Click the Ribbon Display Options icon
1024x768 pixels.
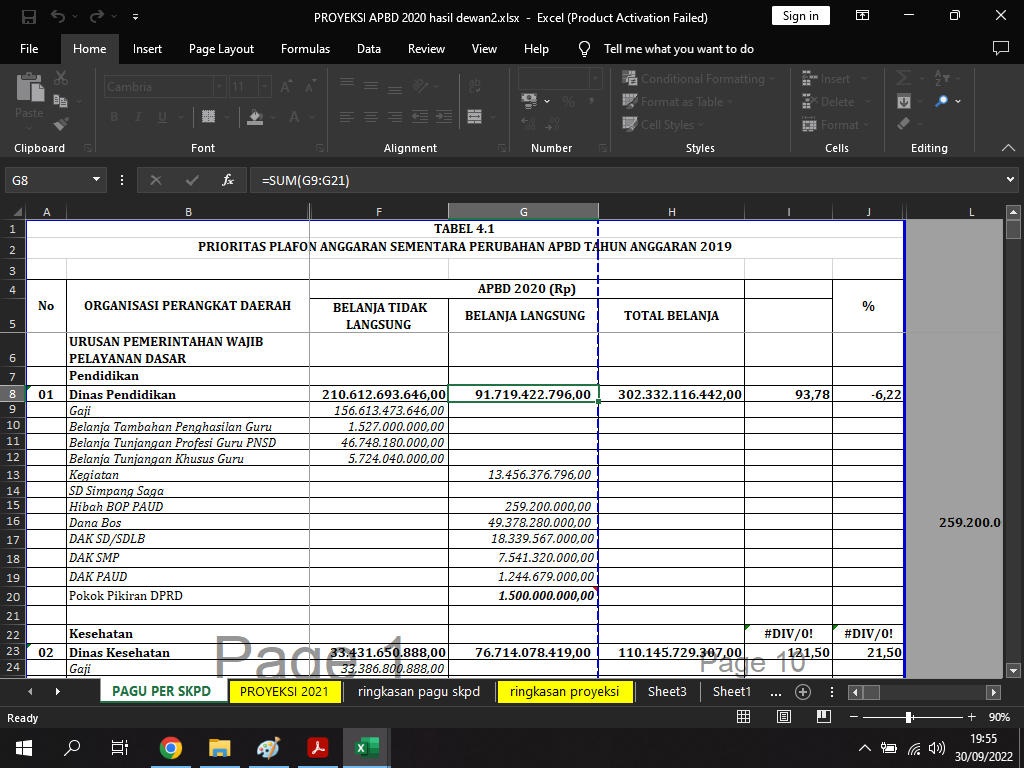pyautogui.click(x=862, y=17)
